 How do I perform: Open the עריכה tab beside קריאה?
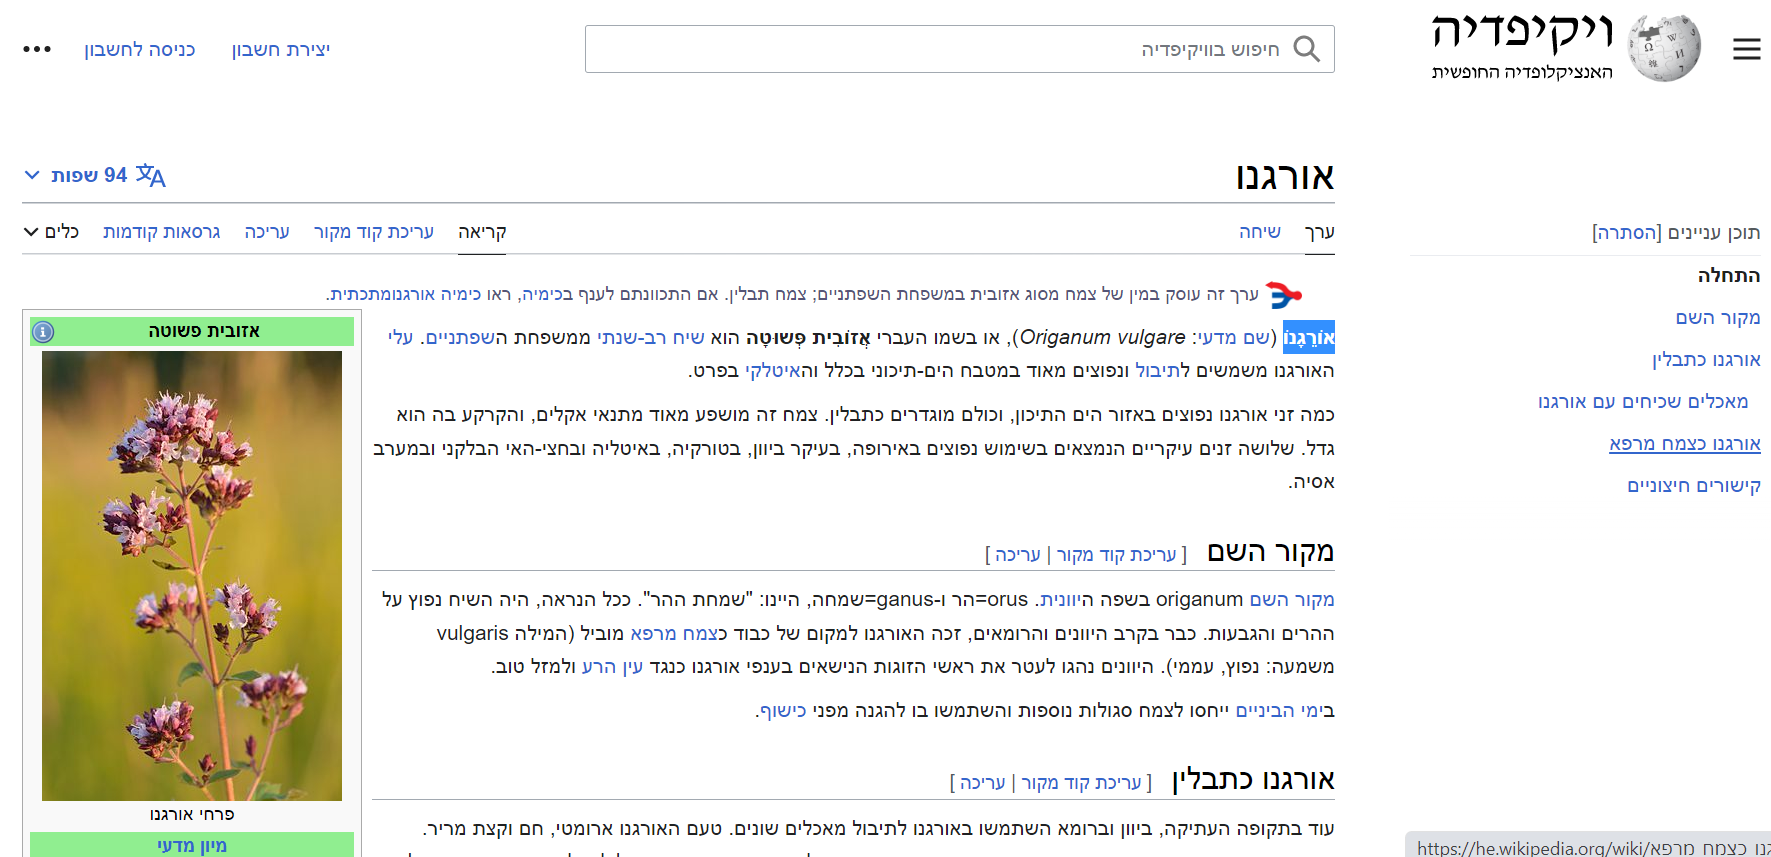(267, 232)
